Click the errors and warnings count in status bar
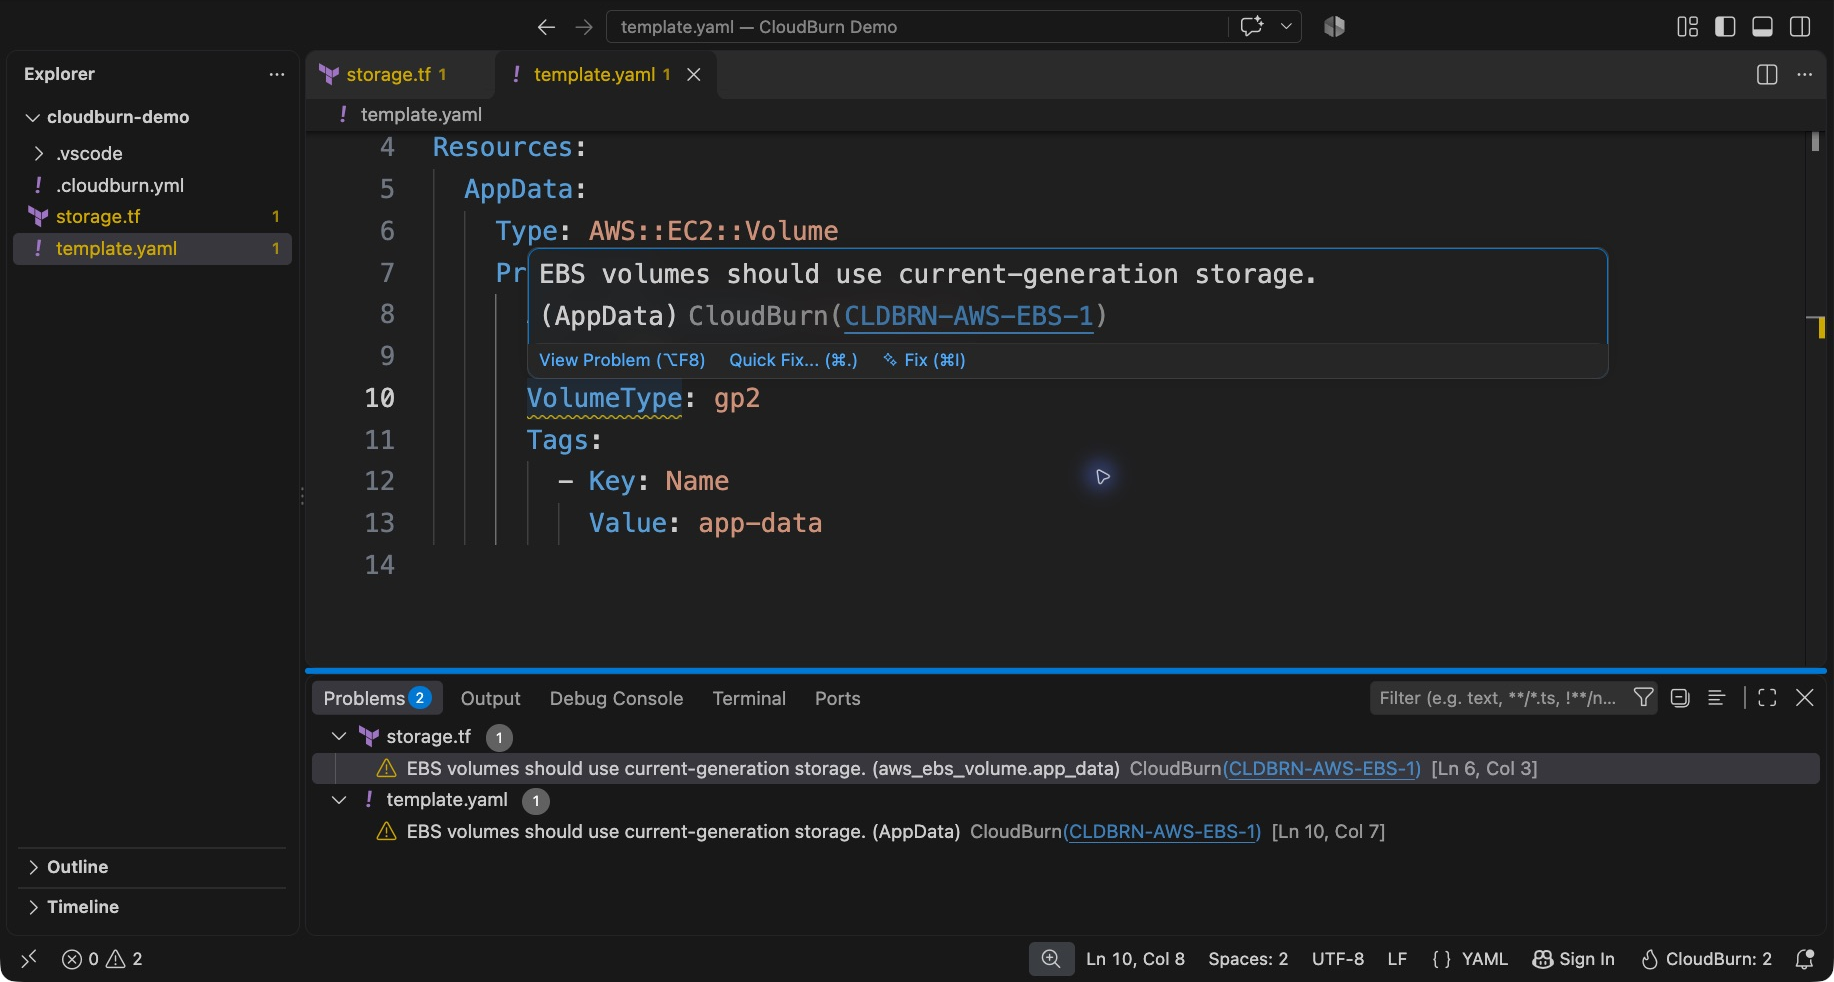The width and height of the screenshot is (1834, 982). tap(102, 959)
